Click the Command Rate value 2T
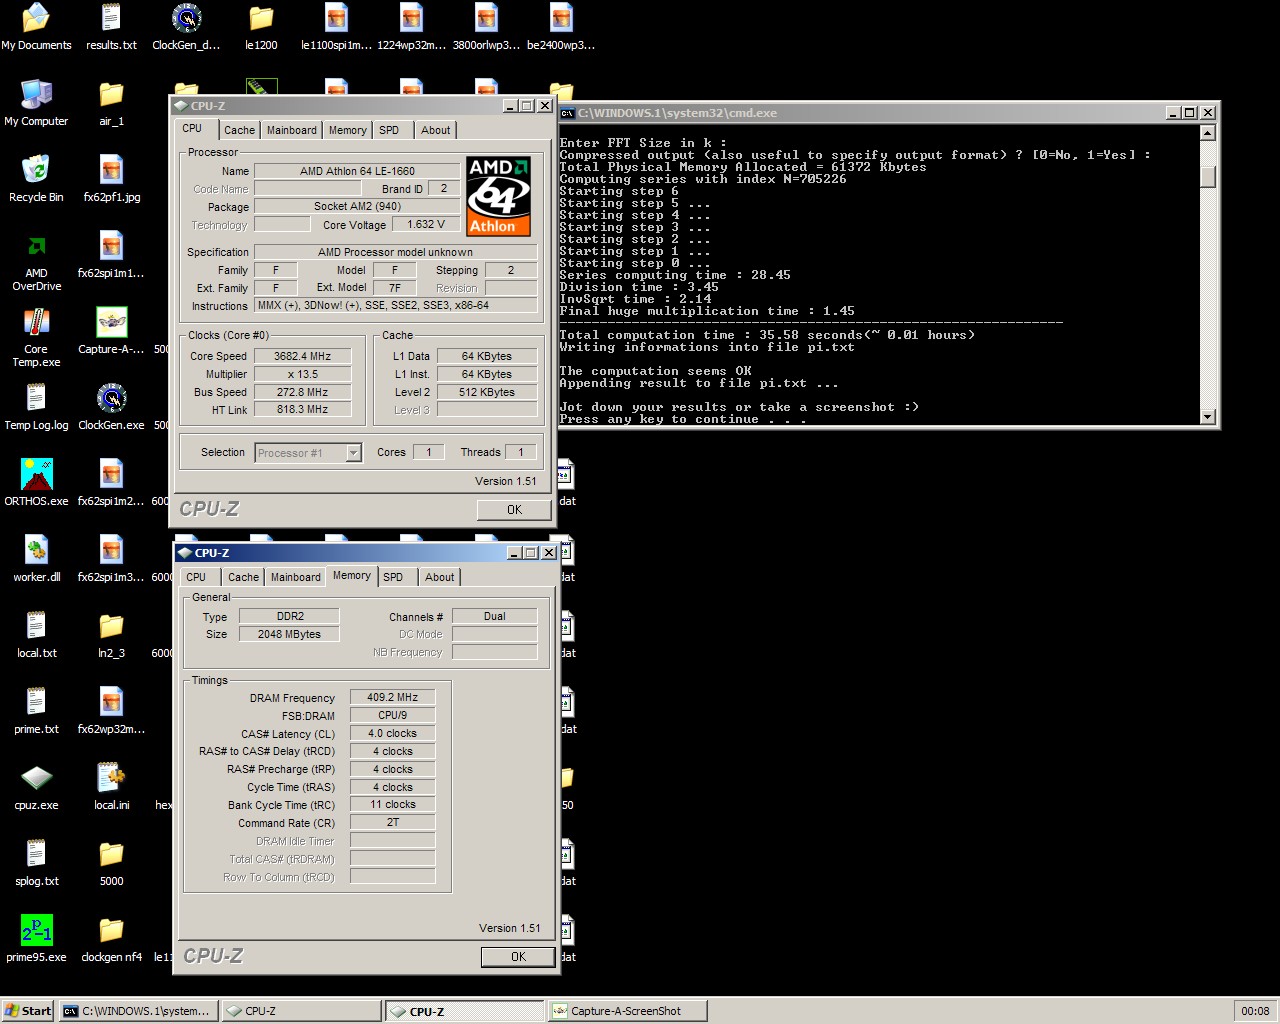Viewport: 1280px width, 1024px height. click(392, 823)
